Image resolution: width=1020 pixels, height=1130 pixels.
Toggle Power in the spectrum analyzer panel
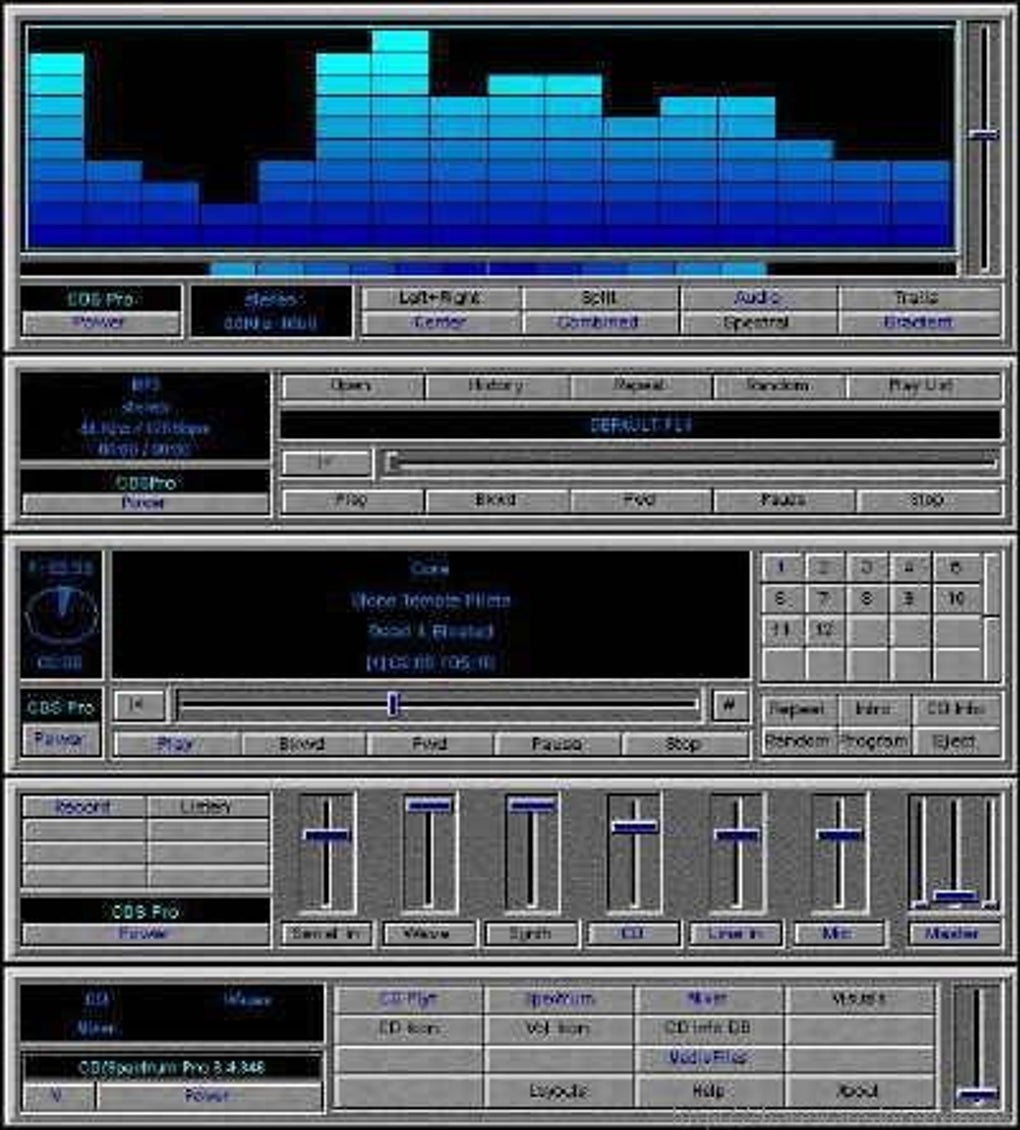(x=100, y=323)
